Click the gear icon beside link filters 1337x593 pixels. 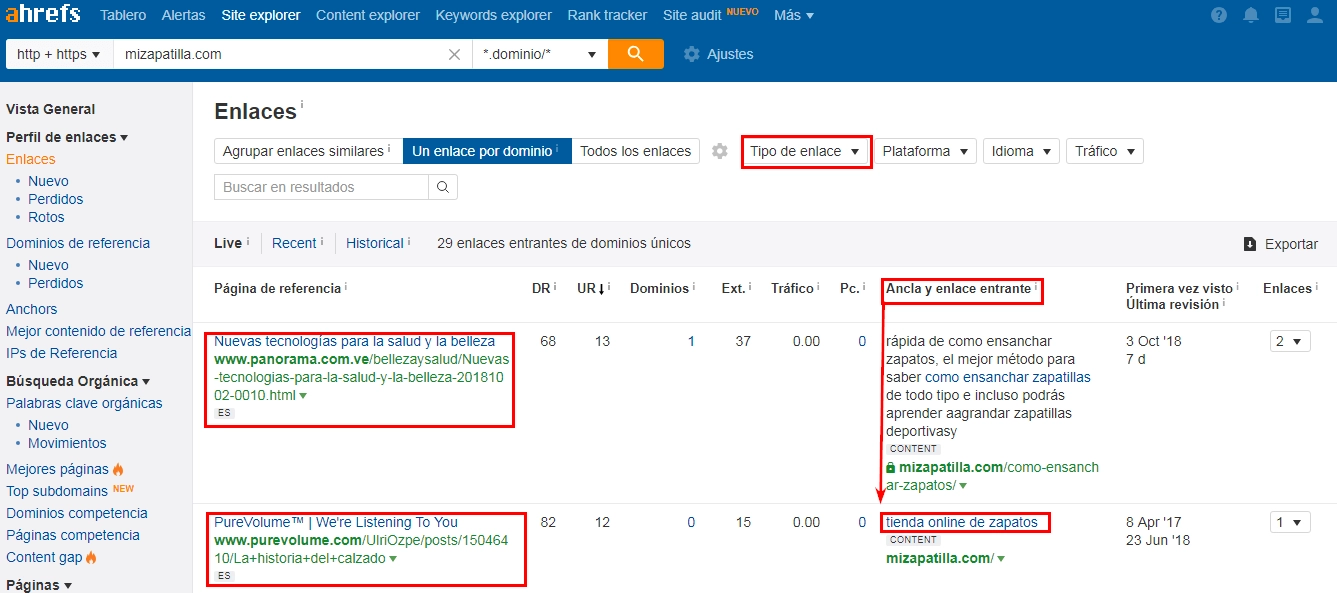point(720,151)
